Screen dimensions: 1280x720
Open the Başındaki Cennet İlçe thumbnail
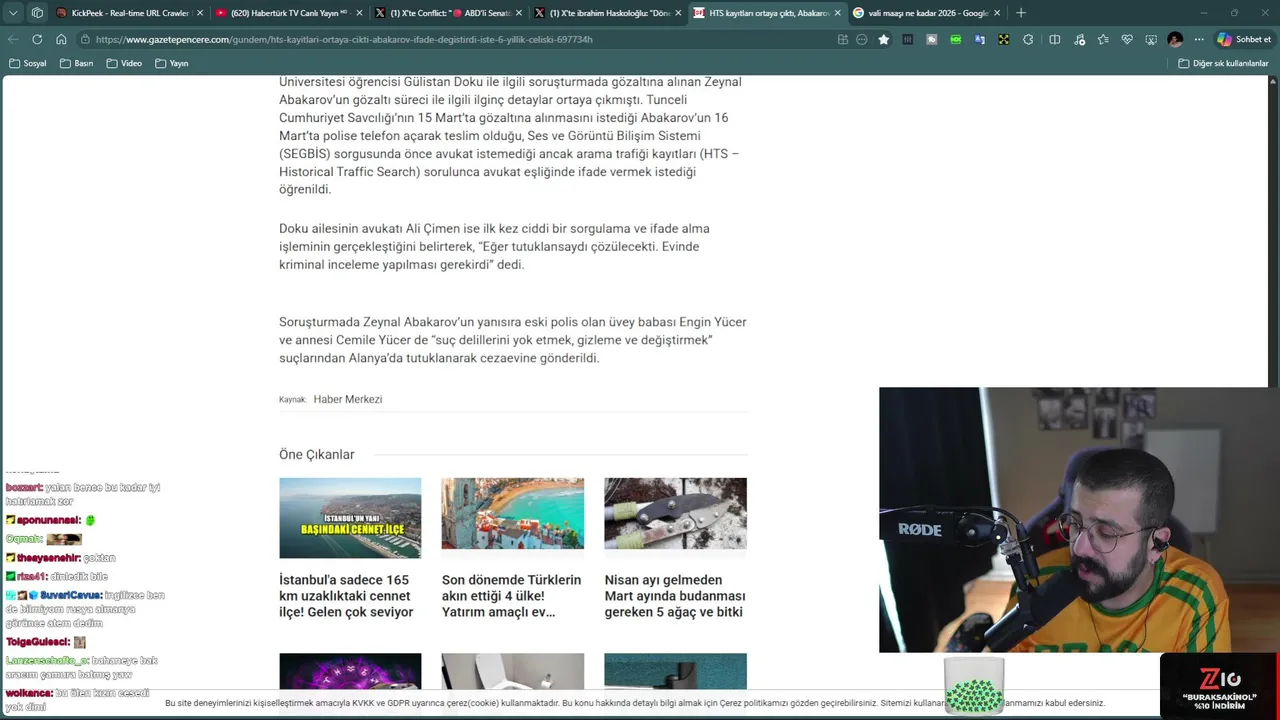pos(350,518)
